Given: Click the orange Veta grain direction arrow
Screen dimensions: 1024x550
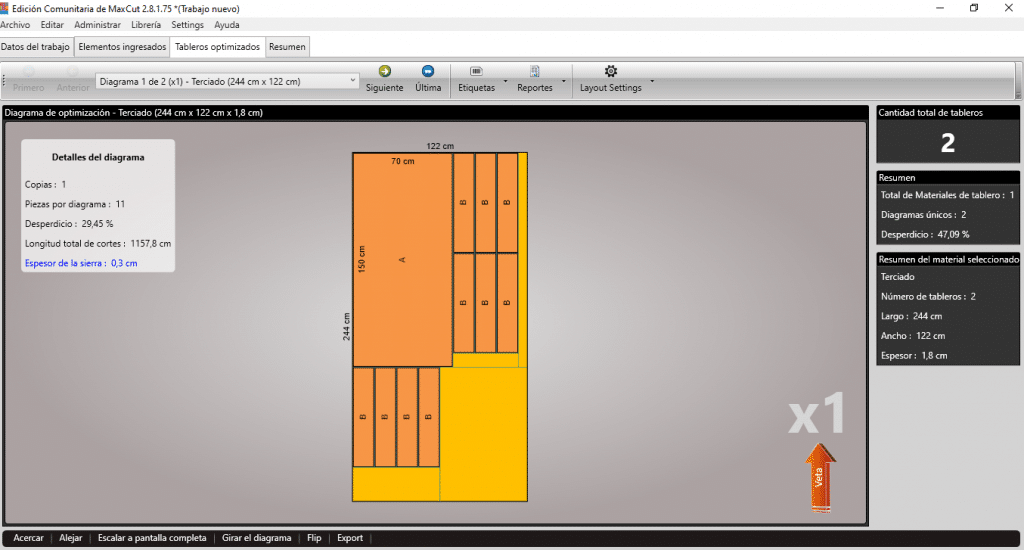Looking at the screenshot, I should point(820,477).
